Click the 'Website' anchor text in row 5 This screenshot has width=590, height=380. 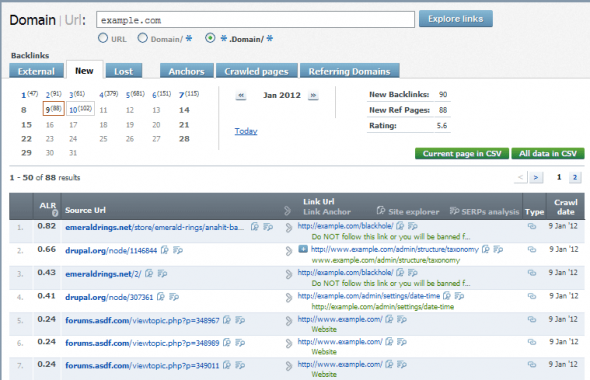324,330
